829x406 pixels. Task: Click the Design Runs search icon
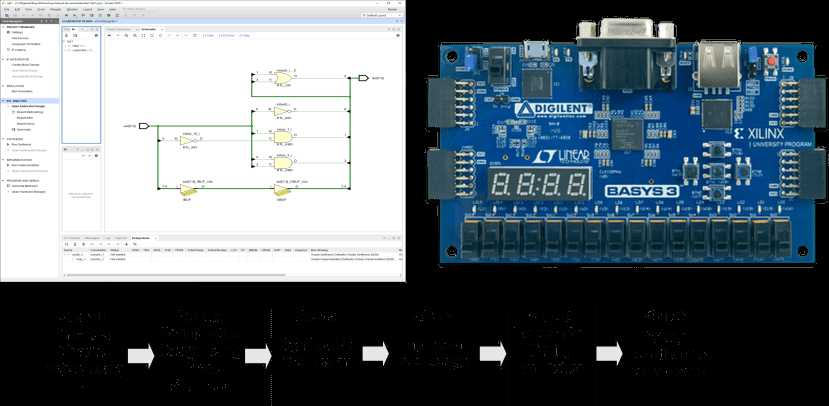(67, 244)
